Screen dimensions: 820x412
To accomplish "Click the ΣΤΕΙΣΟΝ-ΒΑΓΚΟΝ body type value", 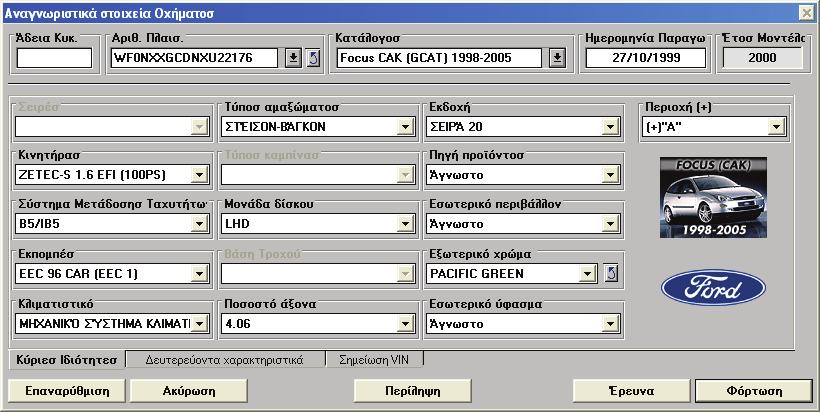I will click(x=276, y=127).
